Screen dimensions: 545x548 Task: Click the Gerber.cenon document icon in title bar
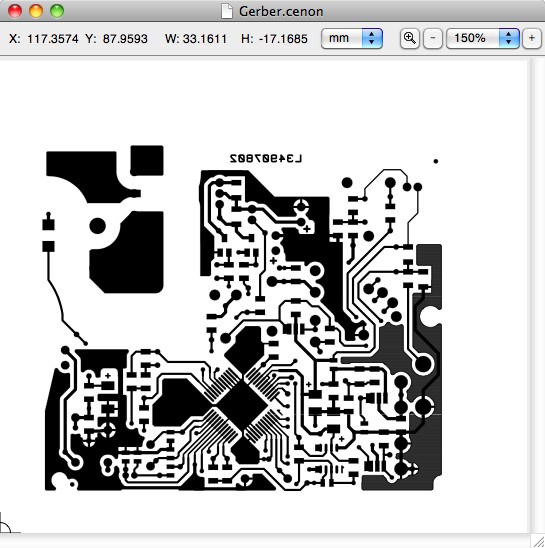(x=227, y=11)
